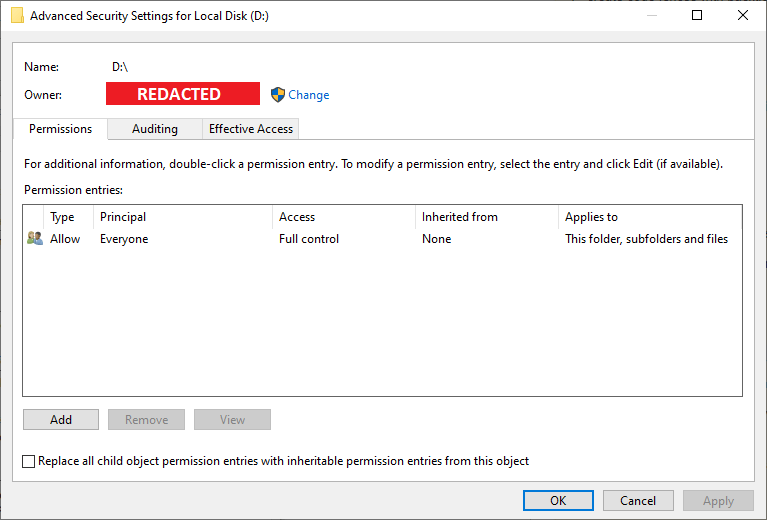Click the Applies to column header
Screen dimensions: 767x520
(591, 217)
